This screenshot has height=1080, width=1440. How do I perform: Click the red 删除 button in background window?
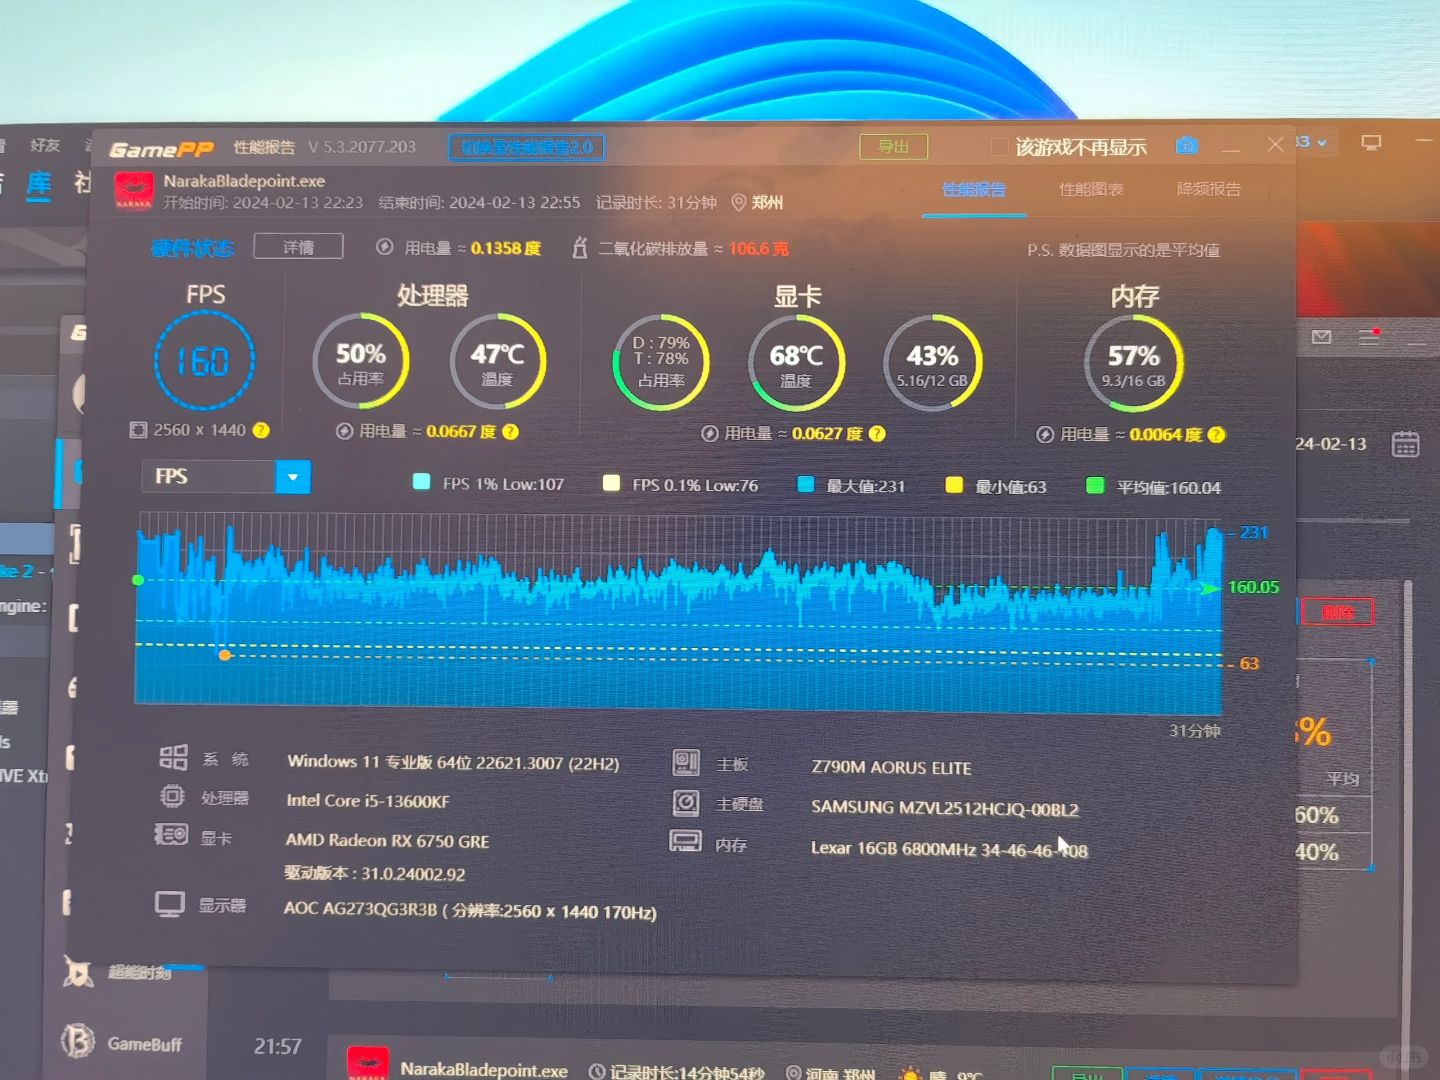1337,612
